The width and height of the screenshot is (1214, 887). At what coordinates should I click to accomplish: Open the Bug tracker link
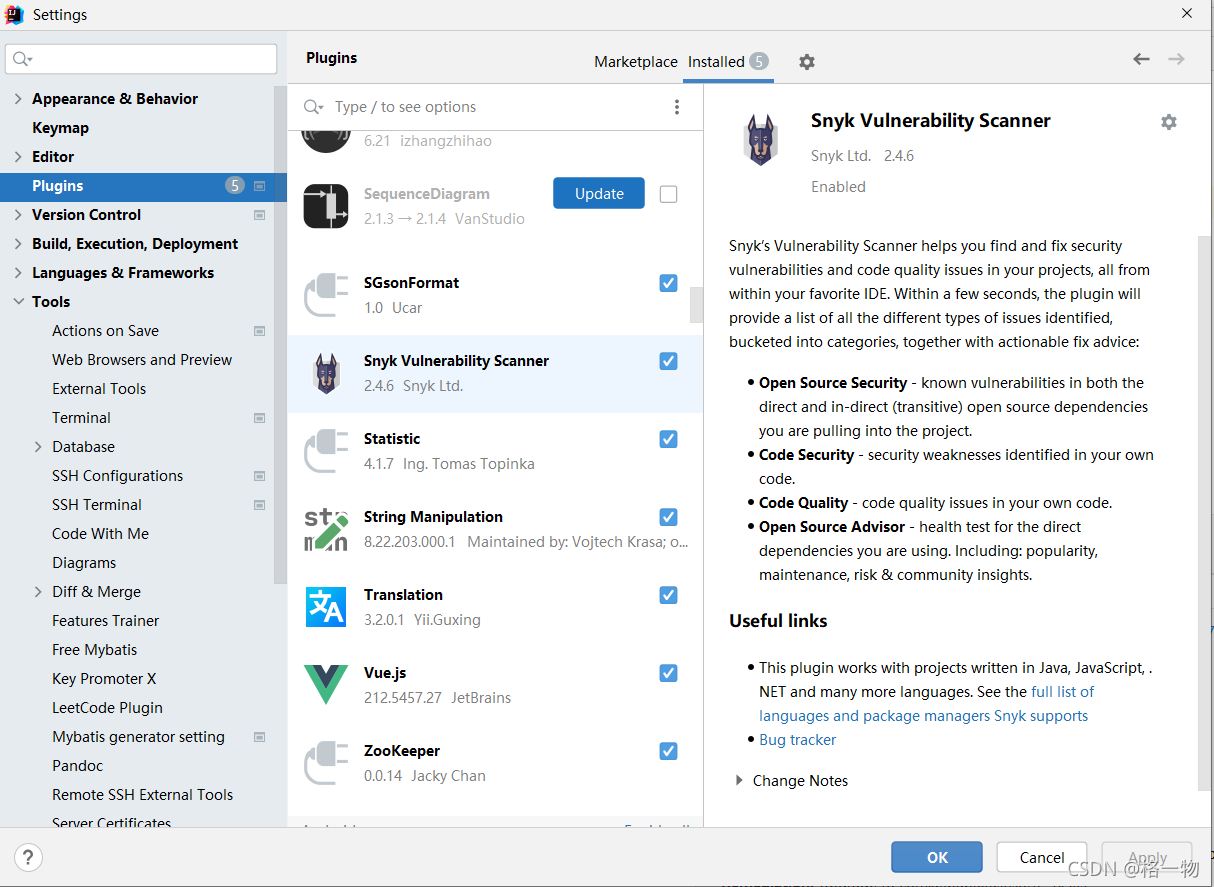797,740
